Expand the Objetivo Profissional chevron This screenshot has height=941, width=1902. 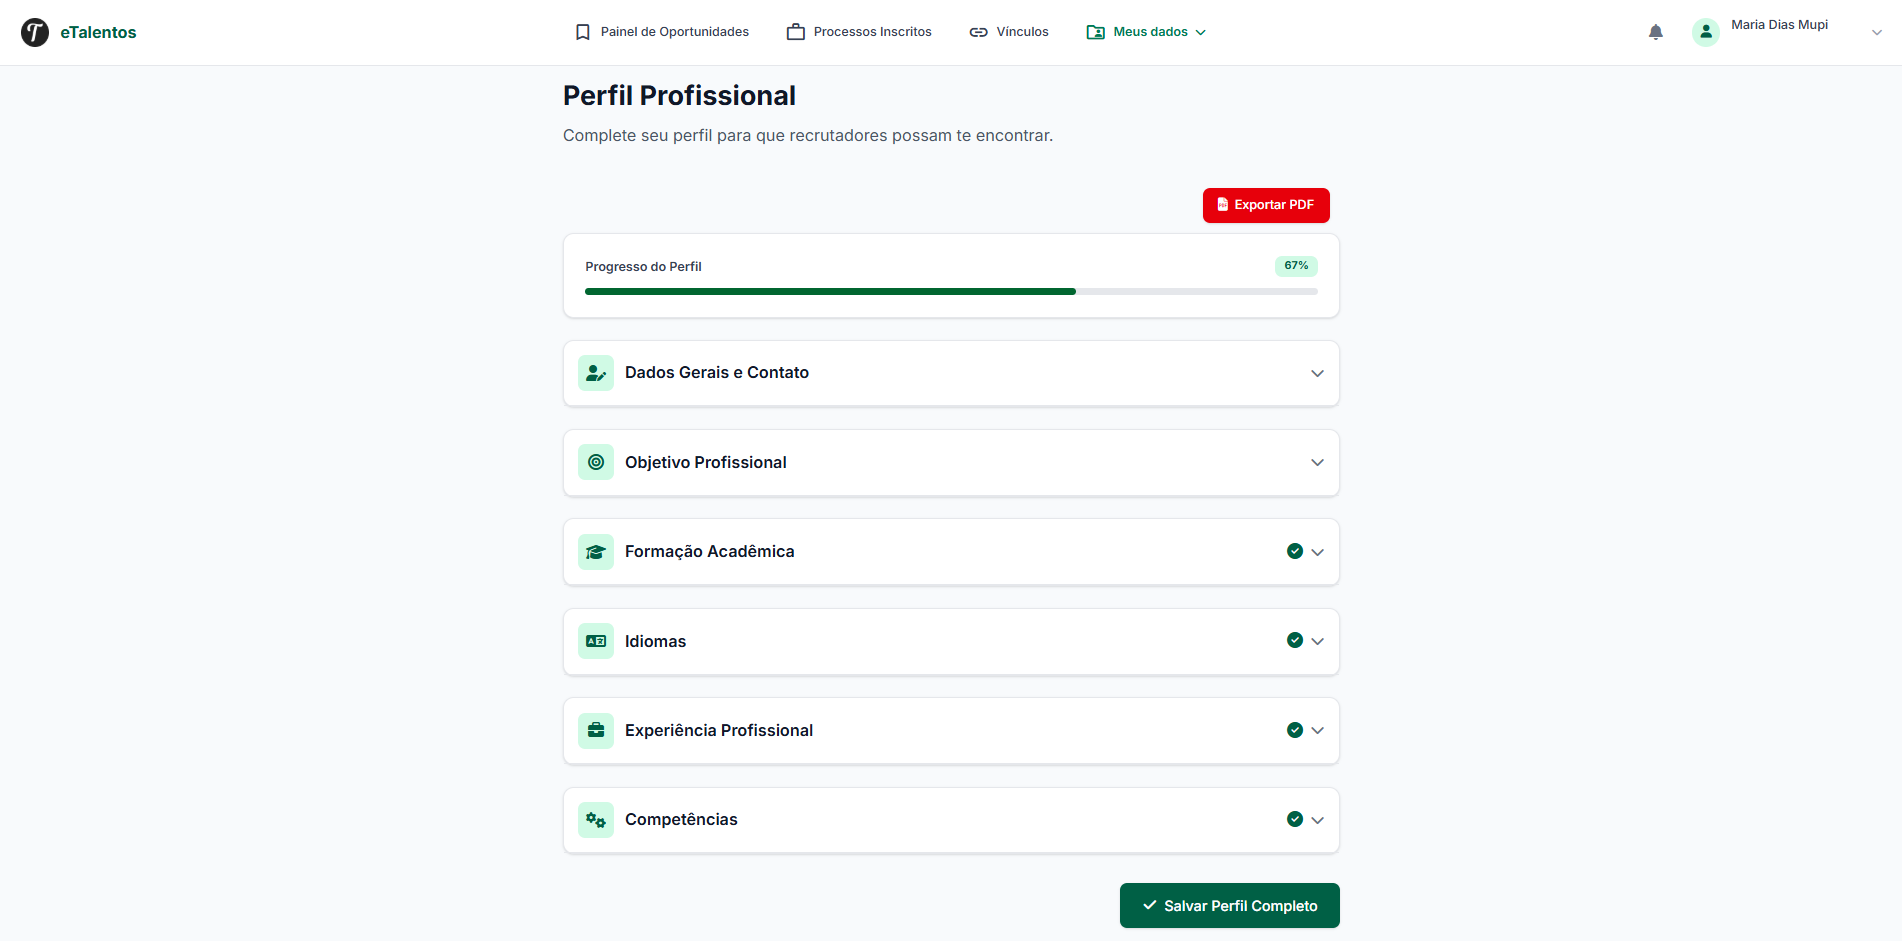1317,462
